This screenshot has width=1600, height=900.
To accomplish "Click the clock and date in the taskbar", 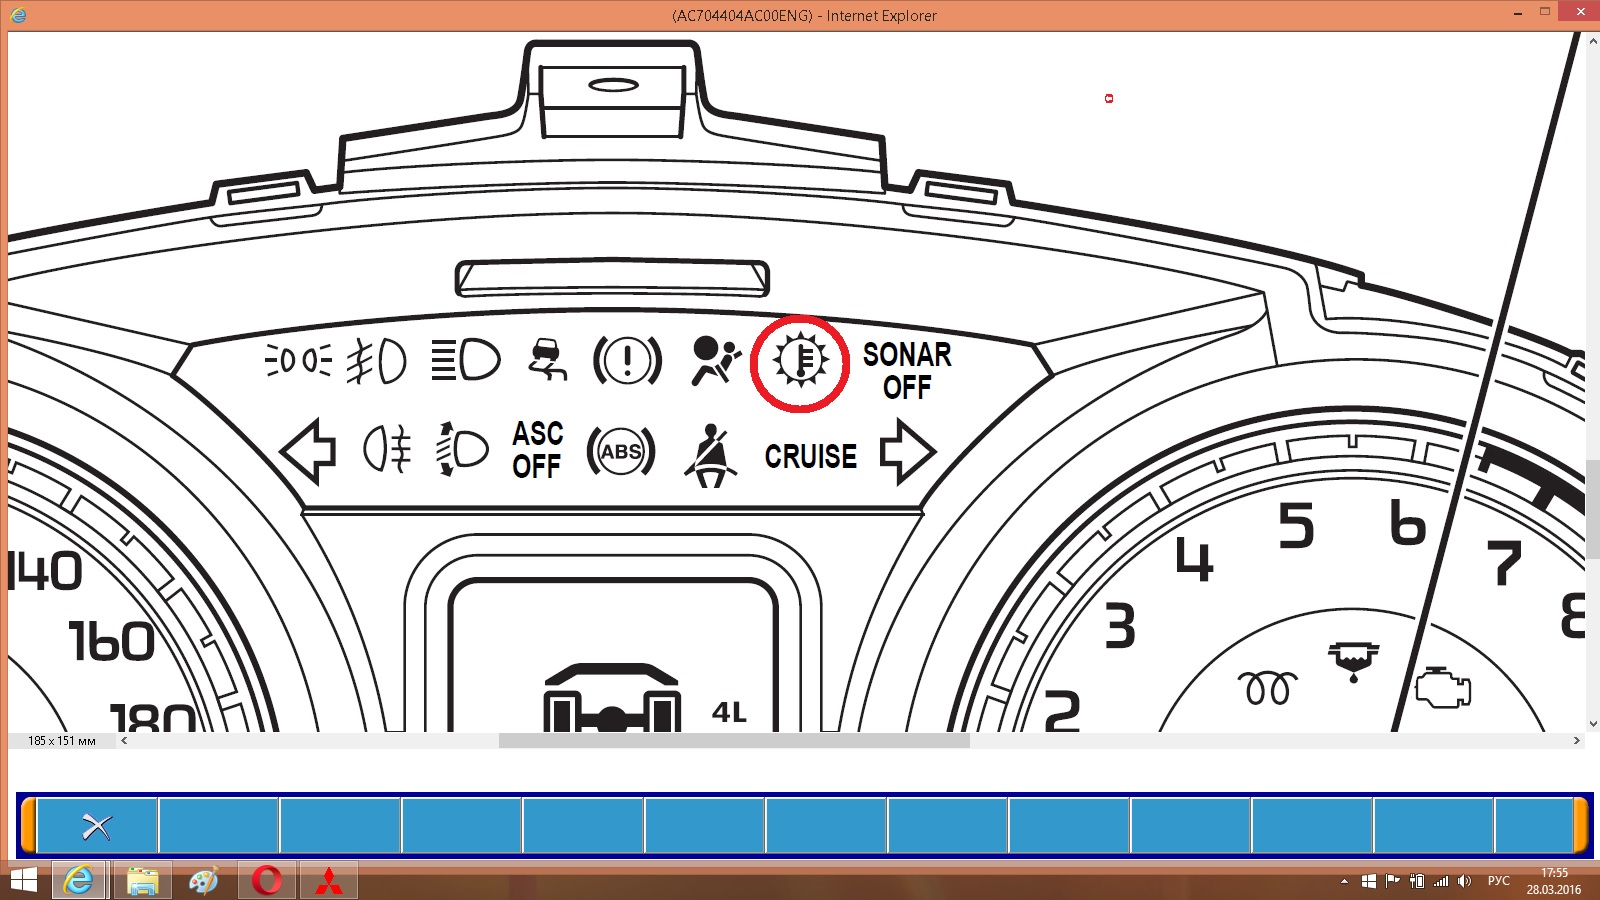I will pyautogui.click(x=1553, y=881).
